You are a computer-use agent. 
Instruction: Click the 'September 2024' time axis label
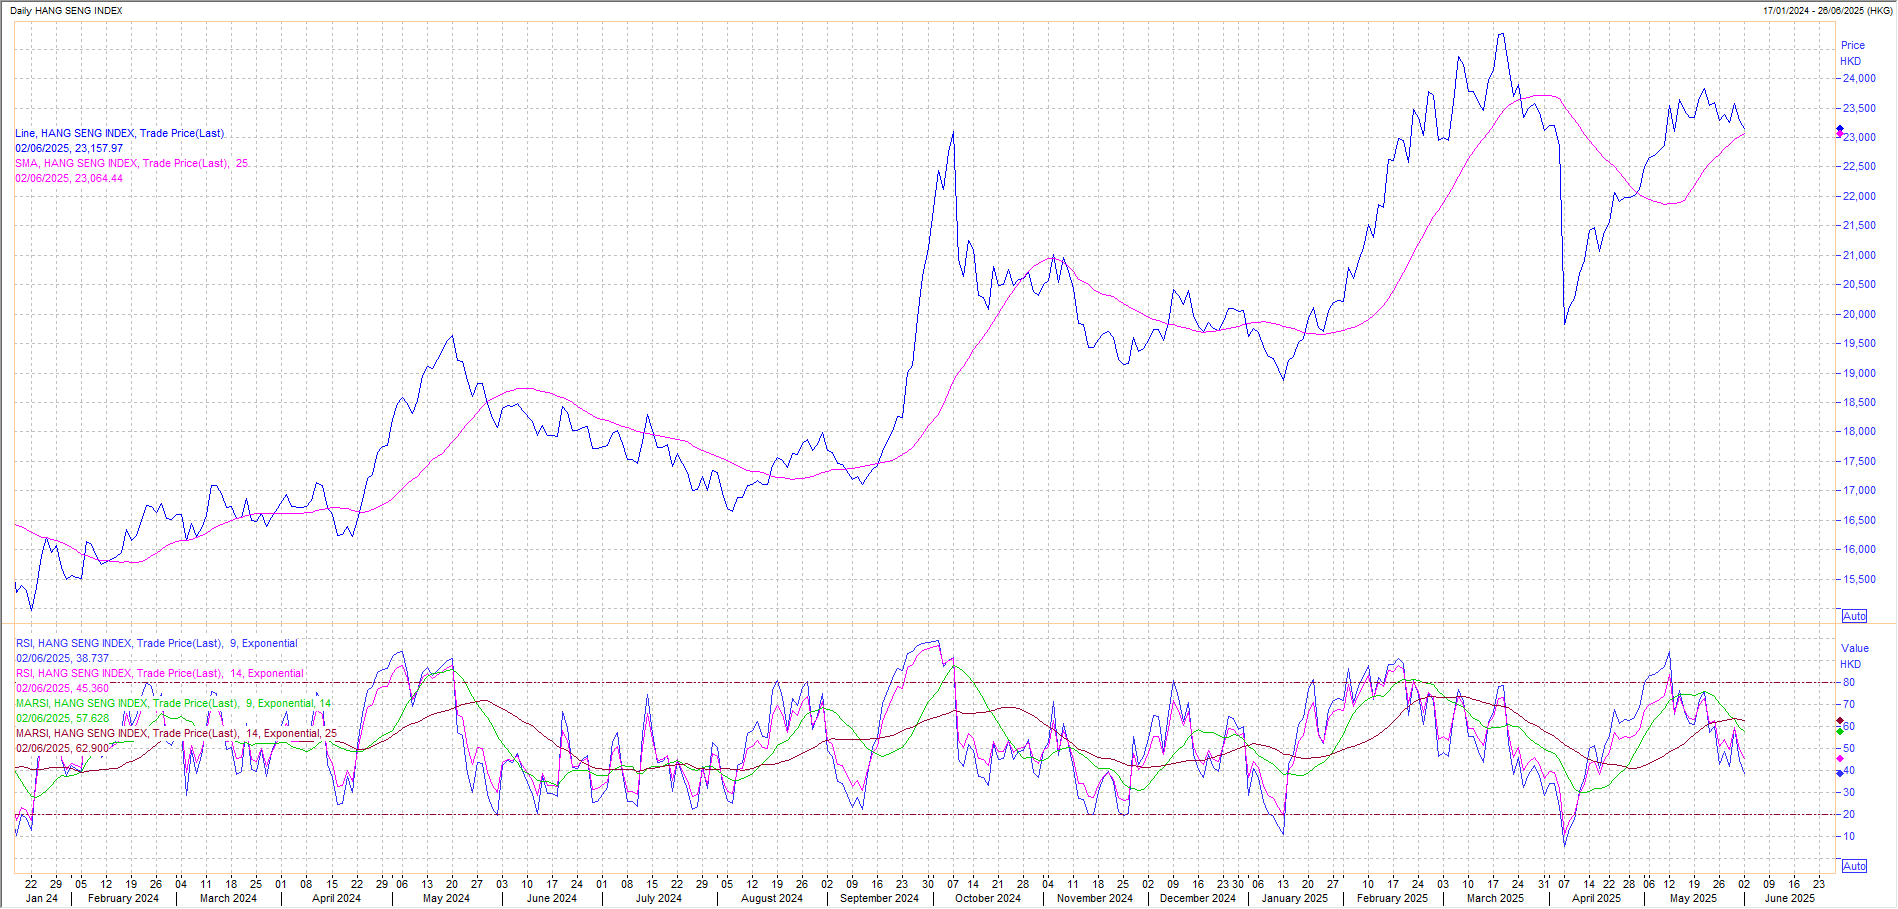[879, 898]
